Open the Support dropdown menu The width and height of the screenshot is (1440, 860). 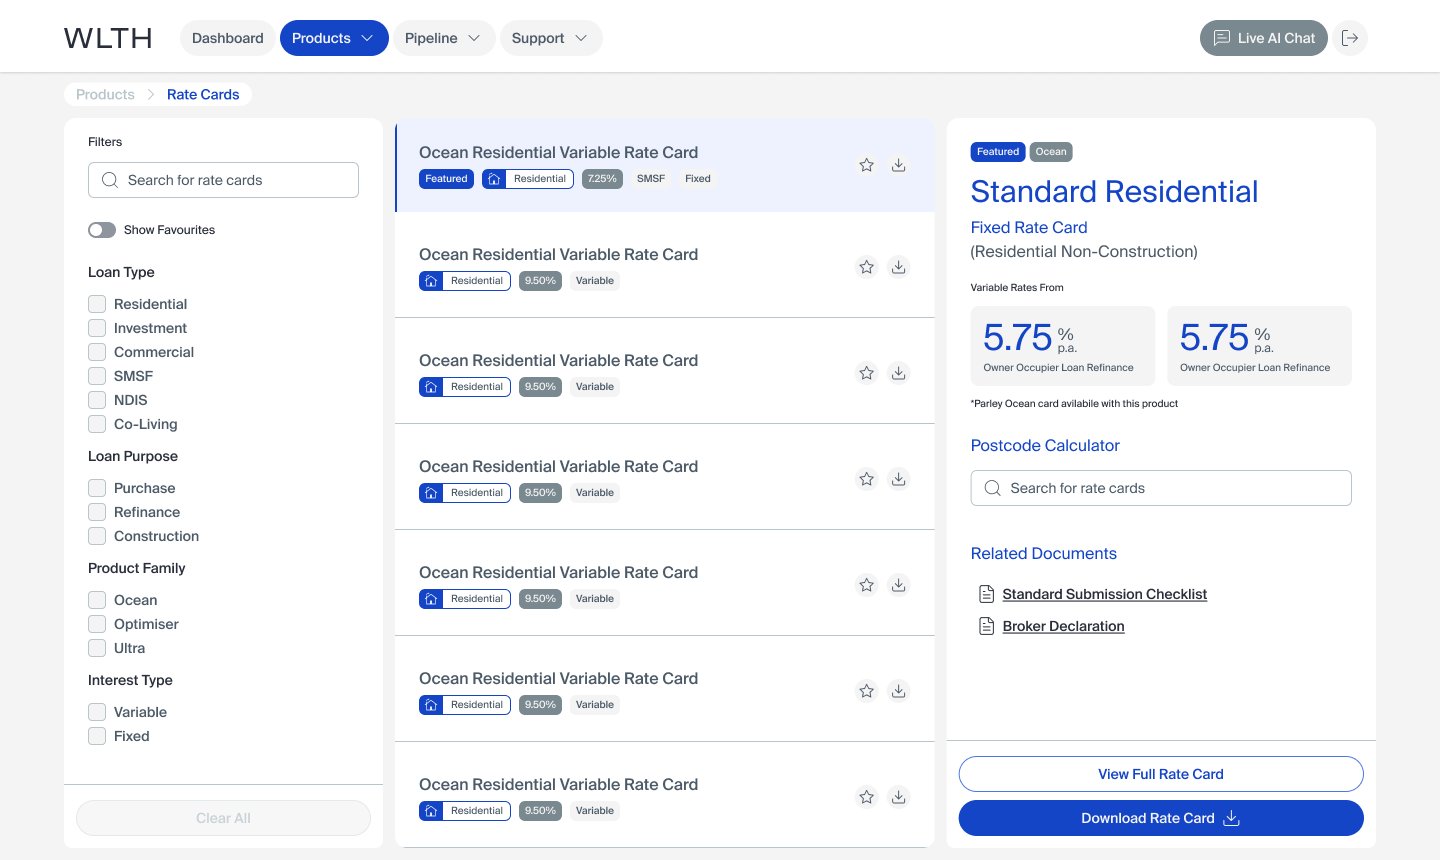[x=550, y=38]
